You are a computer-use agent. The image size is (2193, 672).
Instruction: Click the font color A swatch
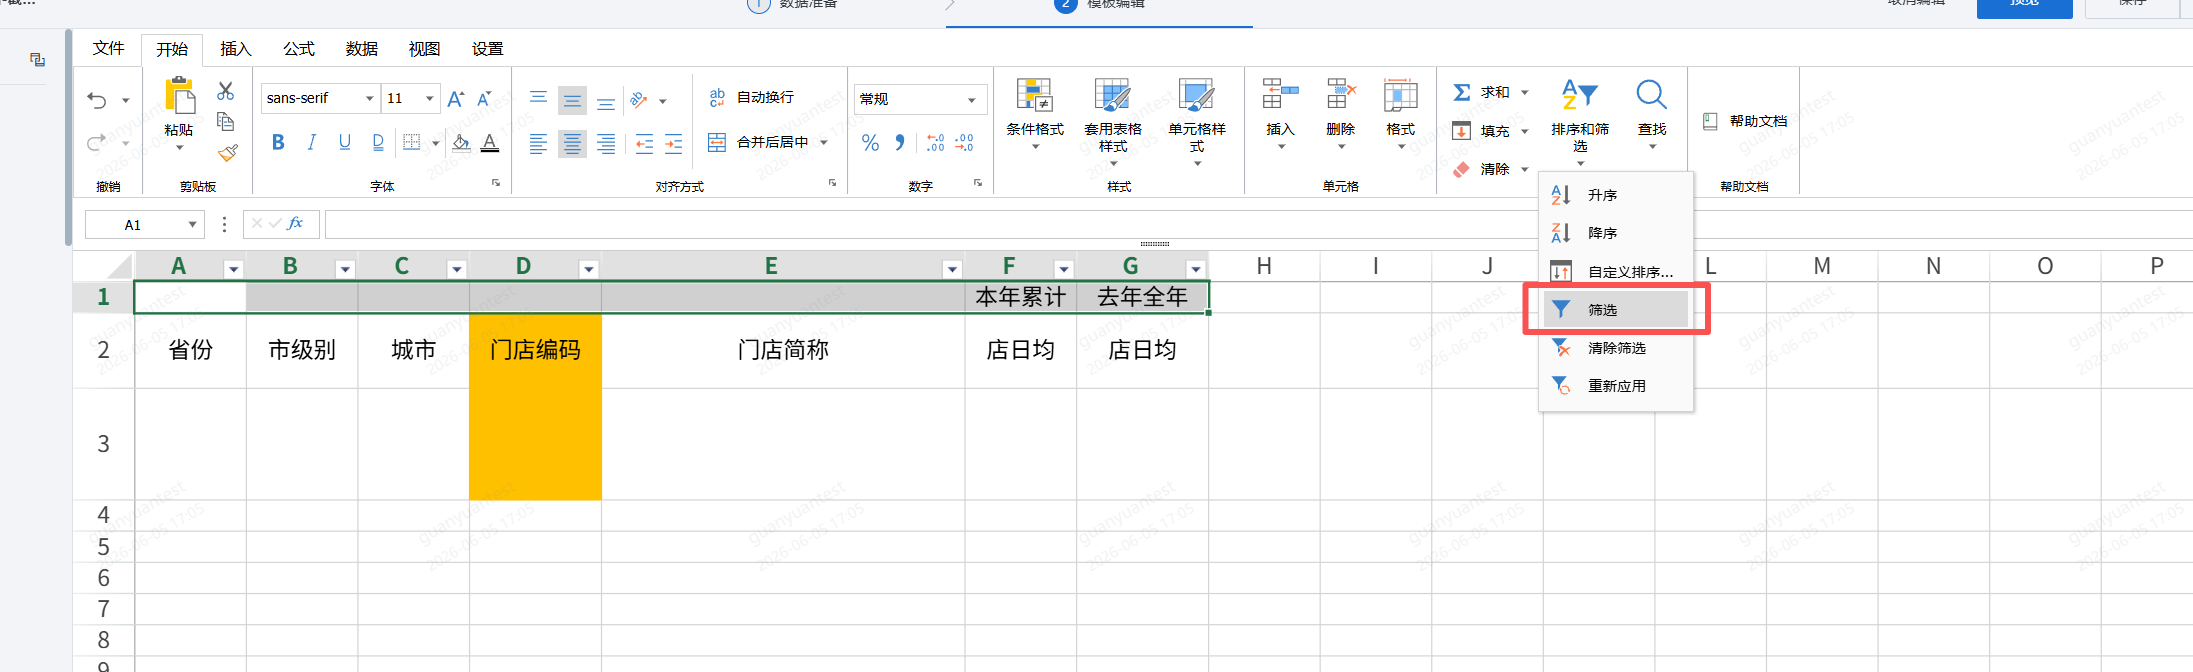tap(490, 143)
